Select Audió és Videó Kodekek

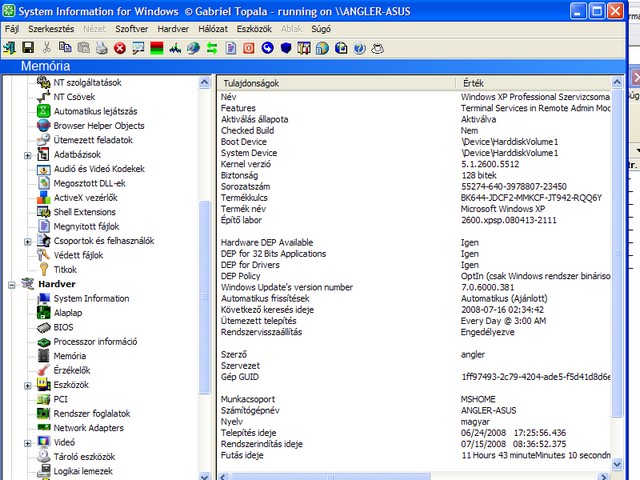coord(99,169)
